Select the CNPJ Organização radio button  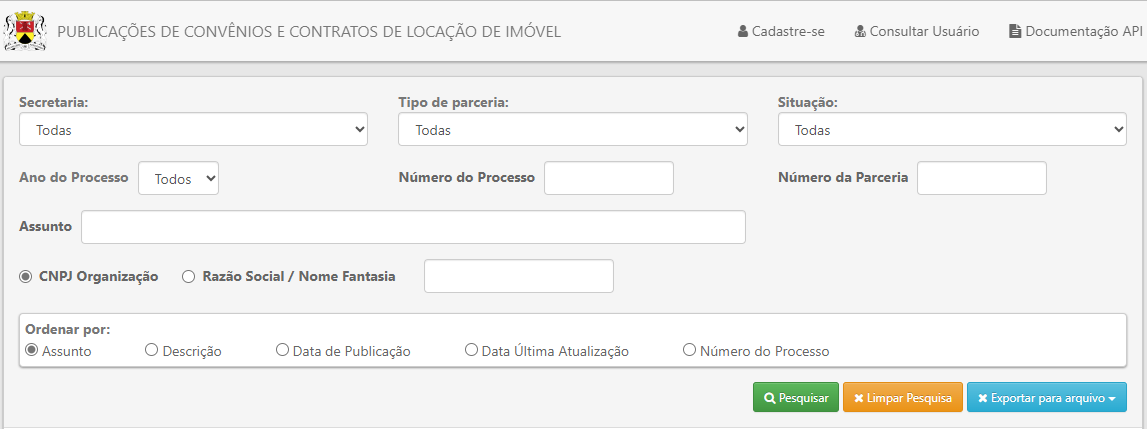(26, 277)
